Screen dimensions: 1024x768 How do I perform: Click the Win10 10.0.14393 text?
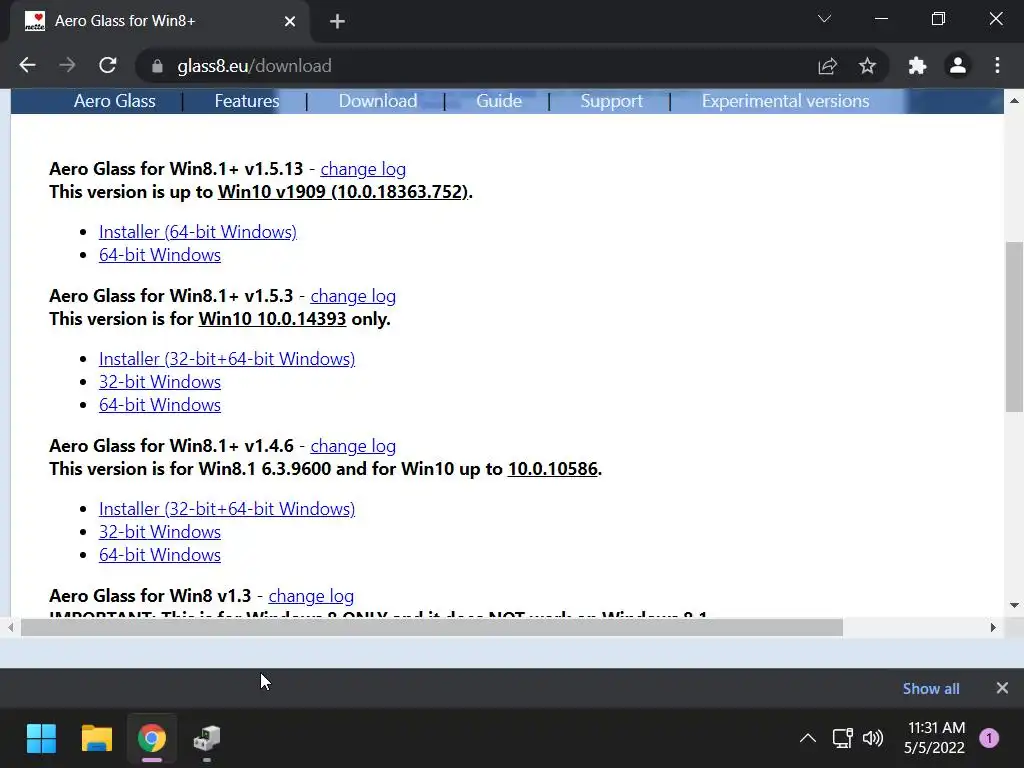click(272, 319)
